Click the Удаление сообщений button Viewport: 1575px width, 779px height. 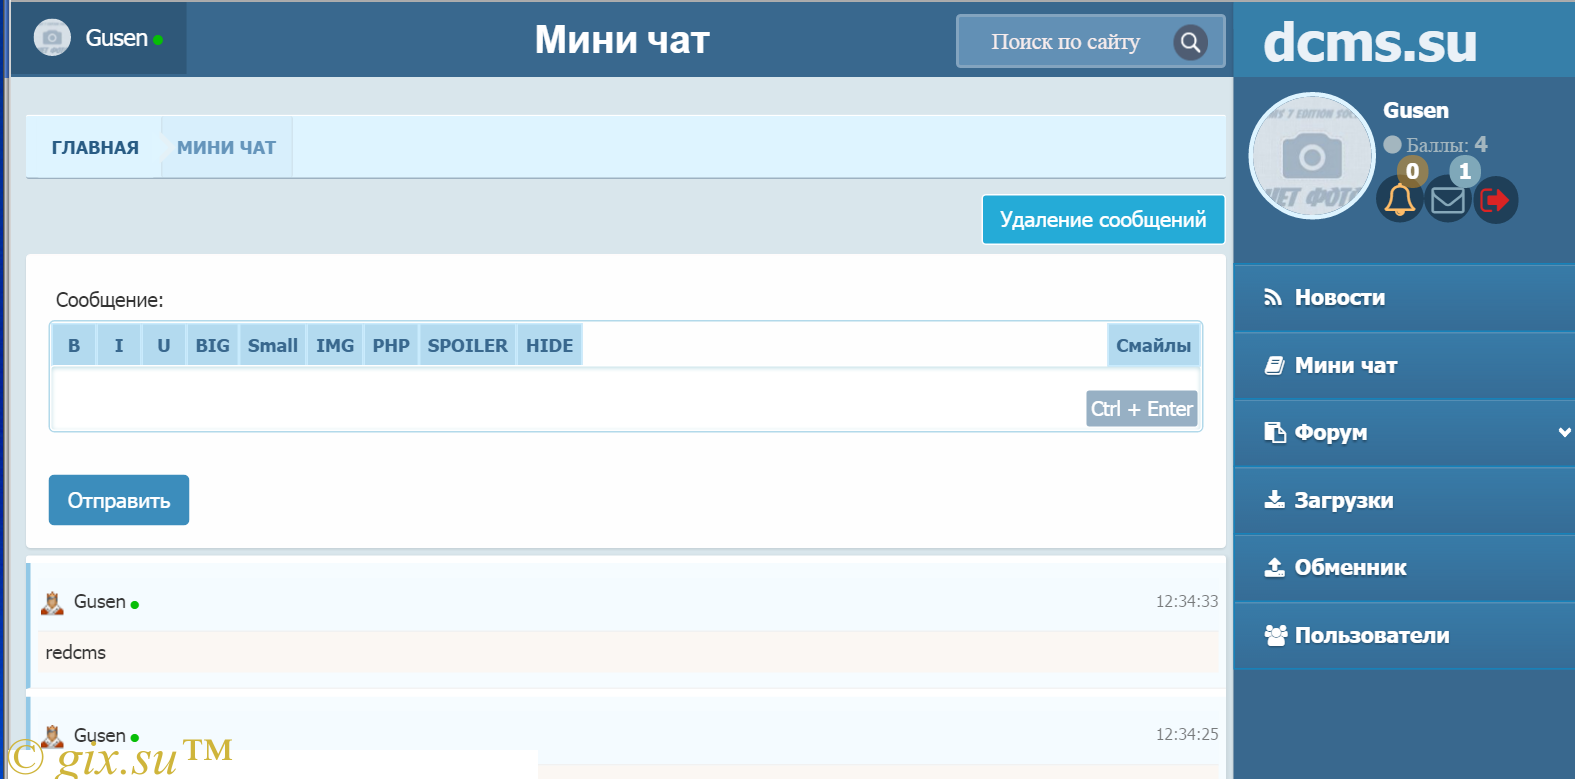tap(1103, 219)
